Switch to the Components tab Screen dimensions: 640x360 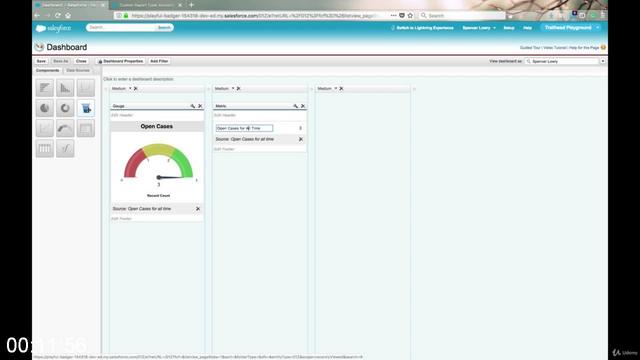[x=47, y=71]
